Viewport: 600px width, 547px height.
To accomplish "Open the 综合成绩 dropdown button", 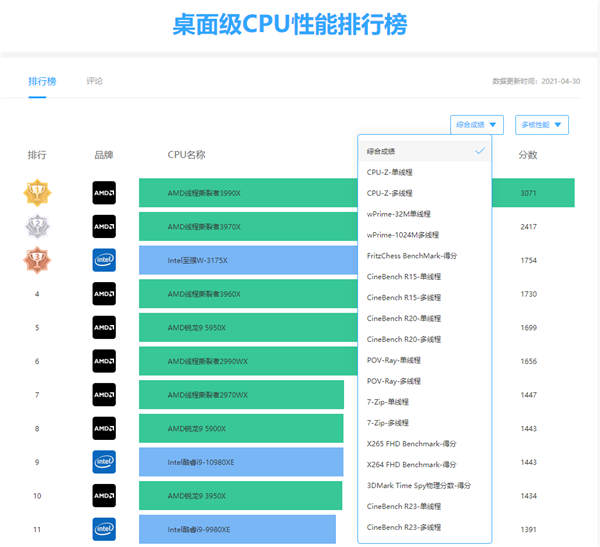I will click(x=477, y=125).
